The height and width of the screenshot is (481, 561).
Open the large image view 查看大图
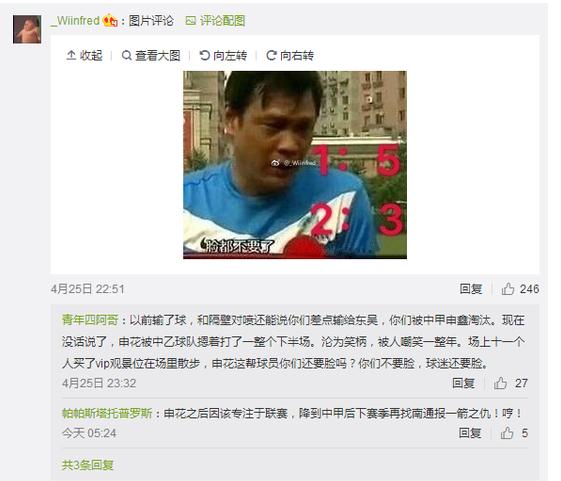click(x=151, y=55)
